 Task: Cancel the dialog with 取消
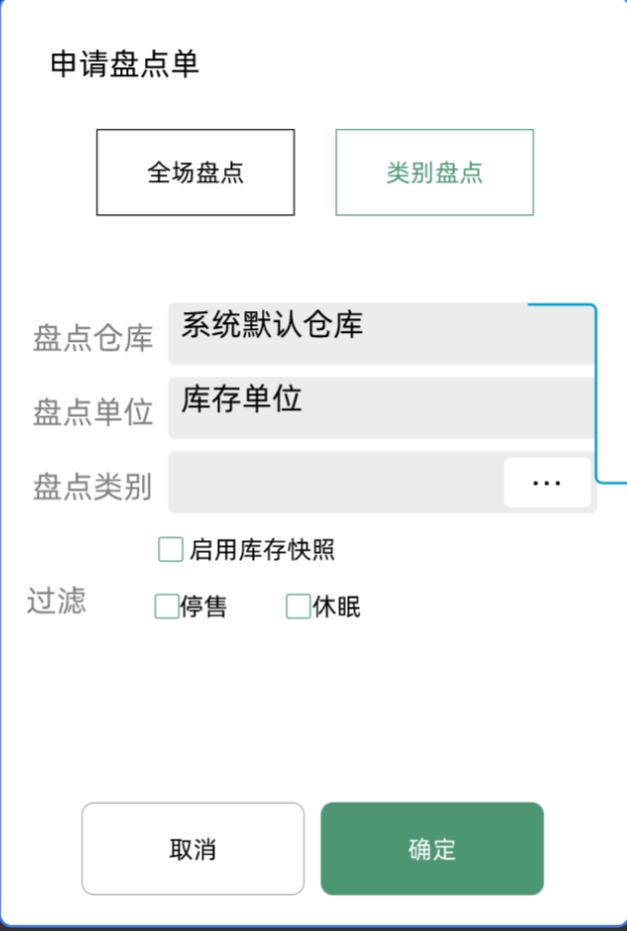pos(193,848)
